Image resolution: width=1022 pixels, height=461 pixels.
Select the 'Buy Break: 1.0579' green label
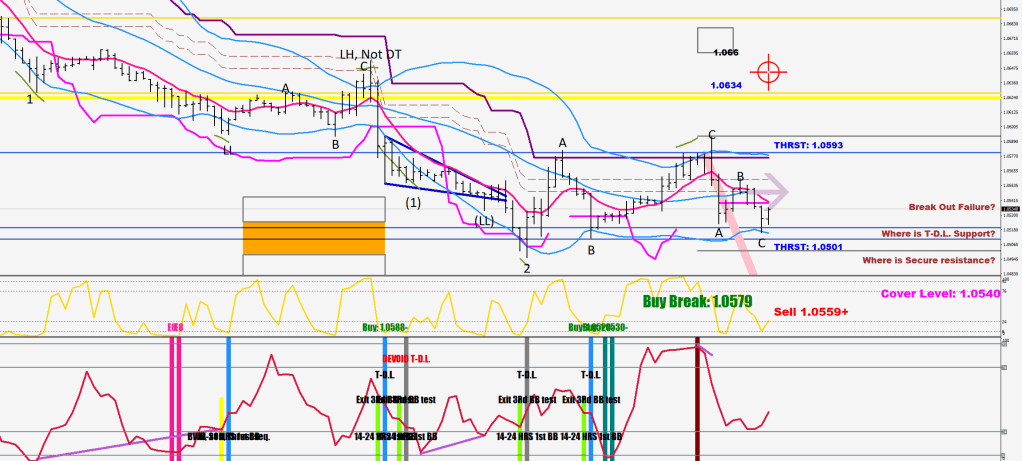coord(697,300)
